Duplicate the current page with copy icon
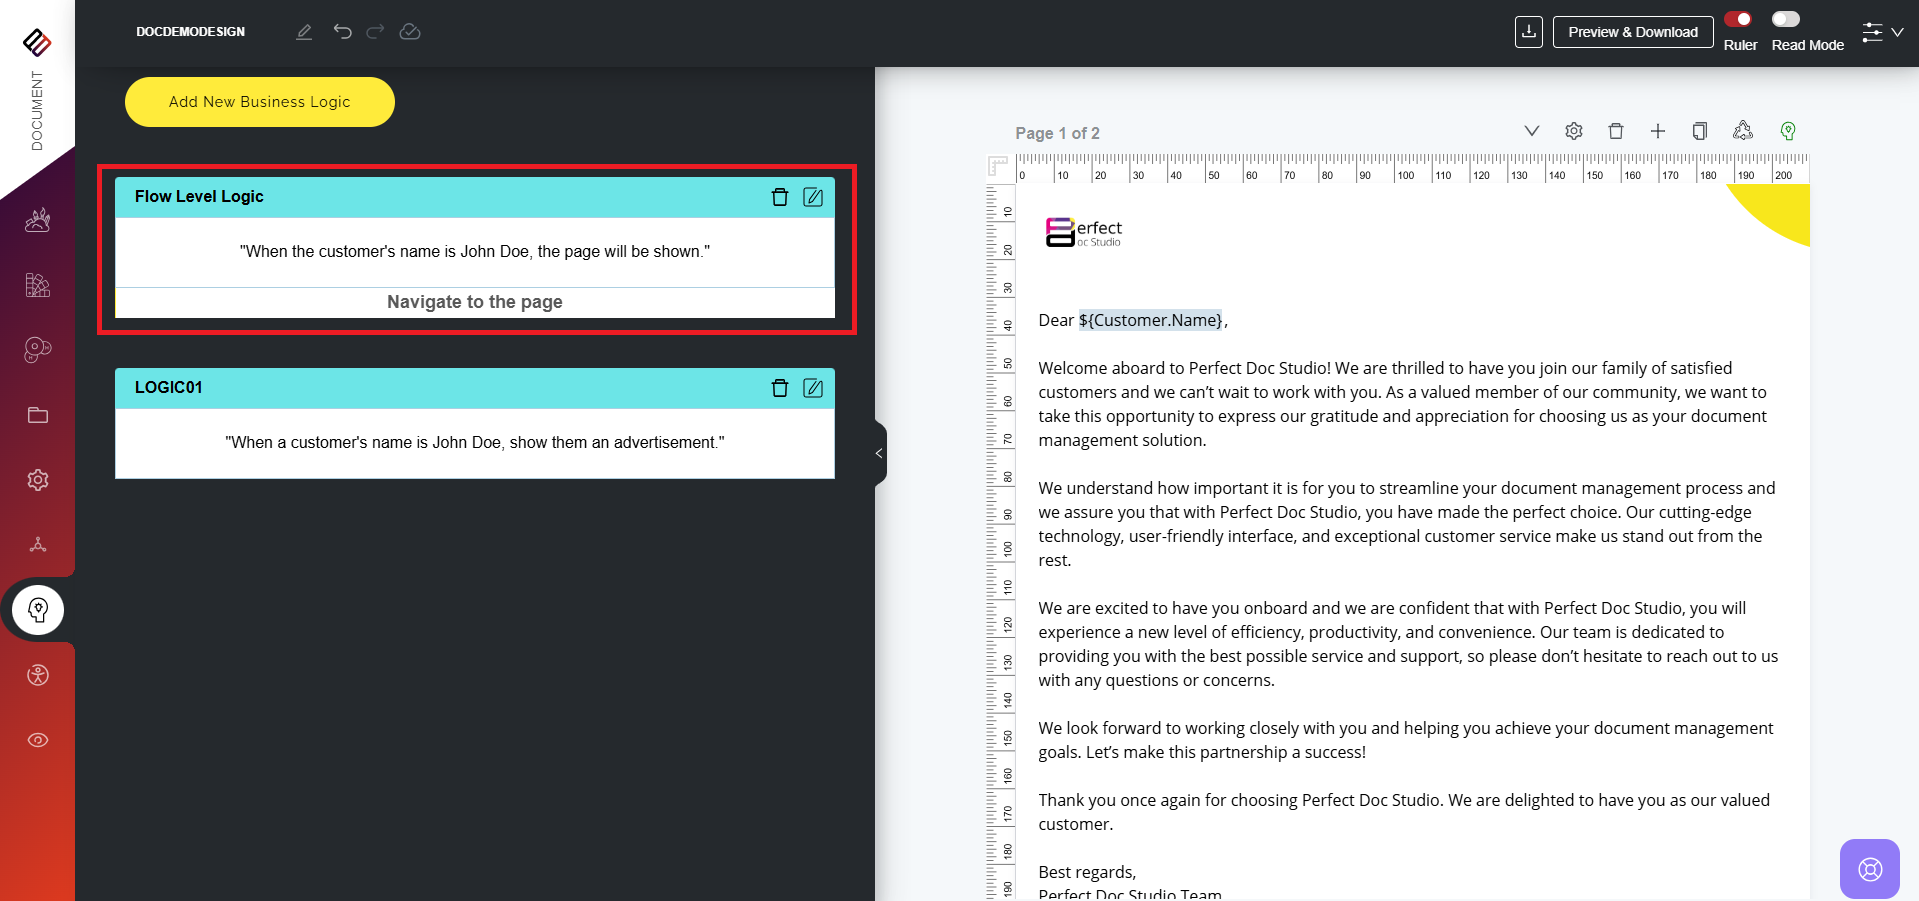The height and width of the screenshot is (901, 1919). [1699, 131]
